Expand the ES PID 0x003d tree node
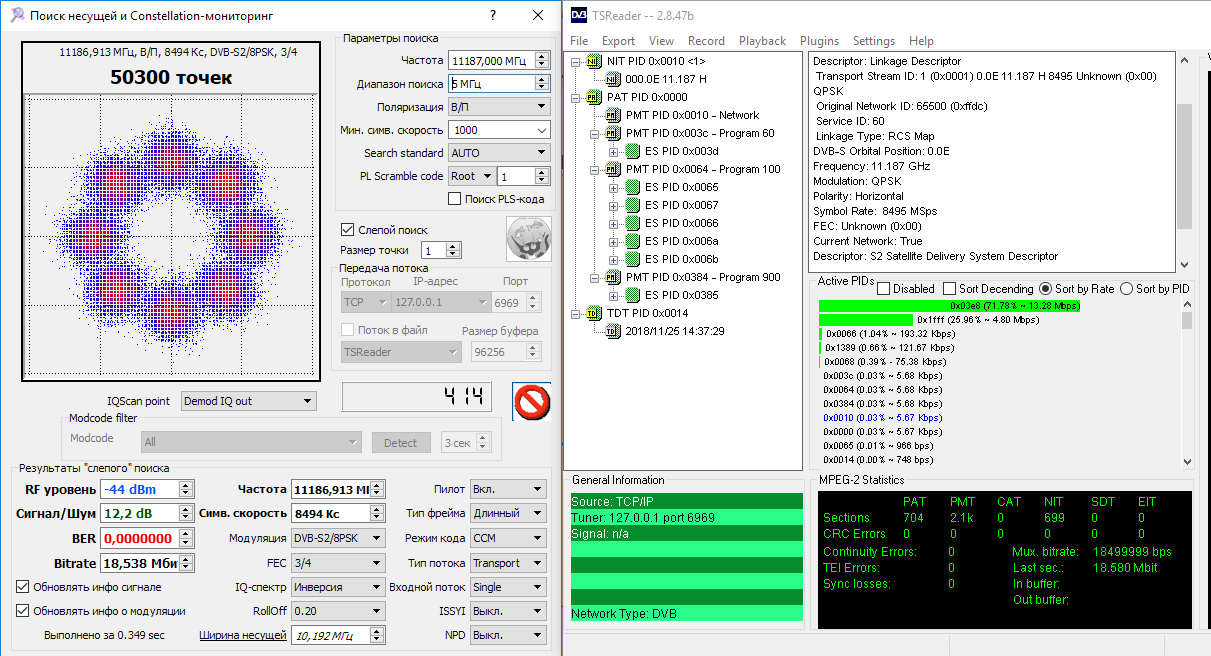 point(615,151)
